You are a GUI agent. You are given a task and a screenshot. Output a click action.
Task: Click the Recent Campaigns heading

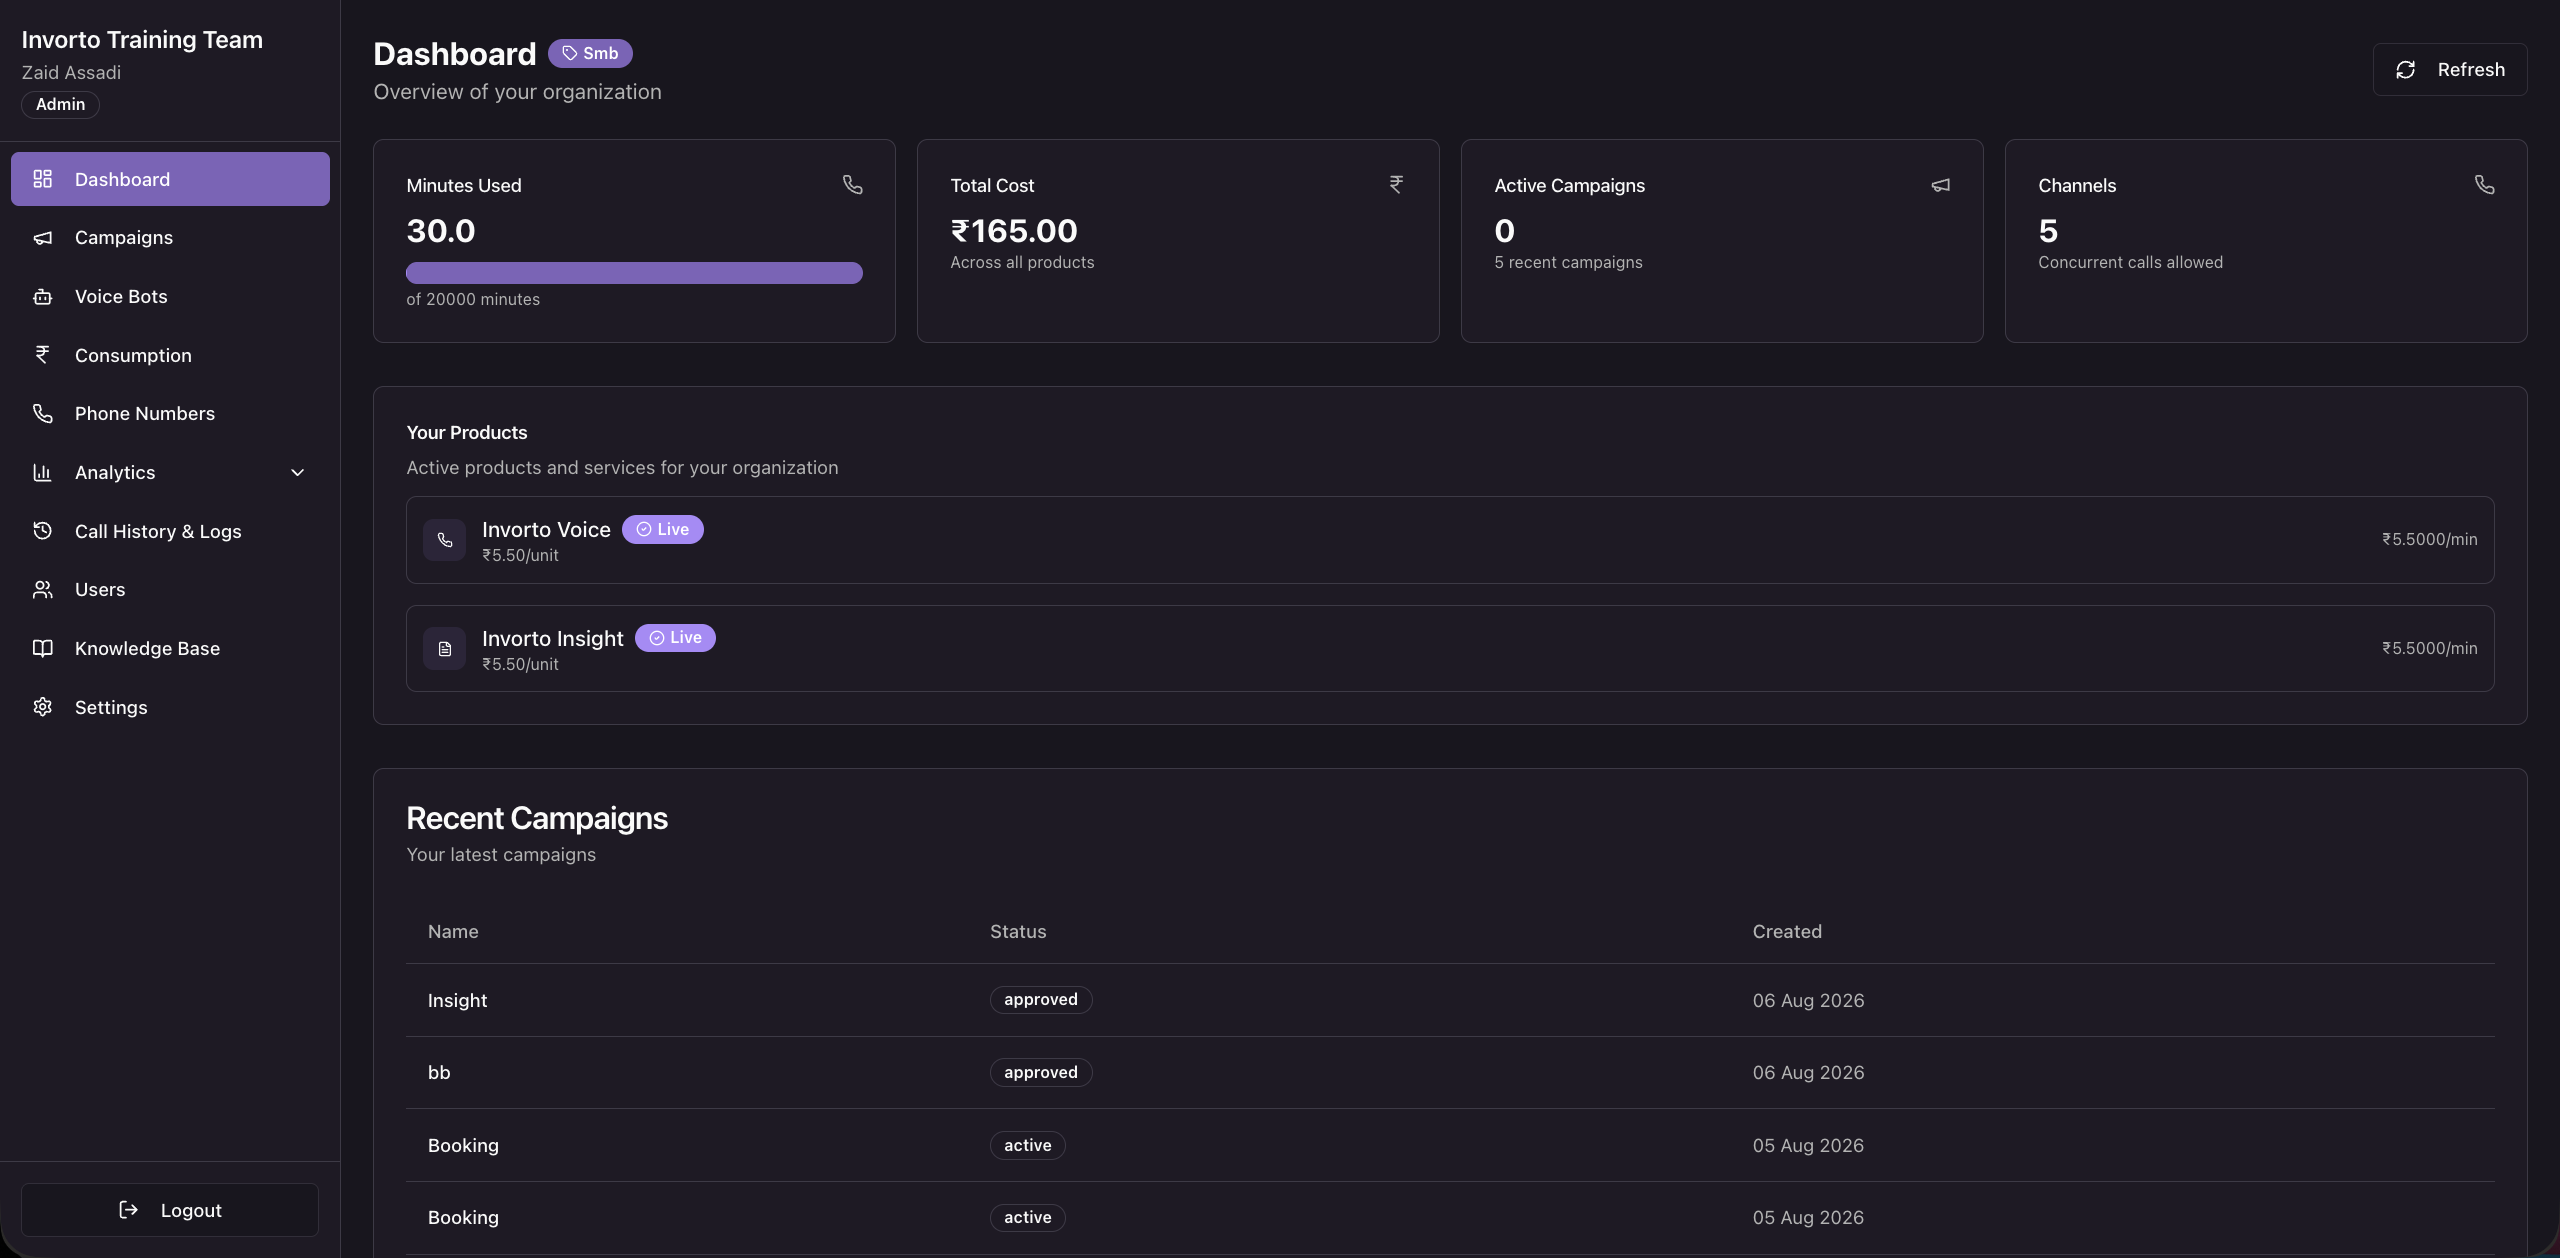click(x=537, y=819)
